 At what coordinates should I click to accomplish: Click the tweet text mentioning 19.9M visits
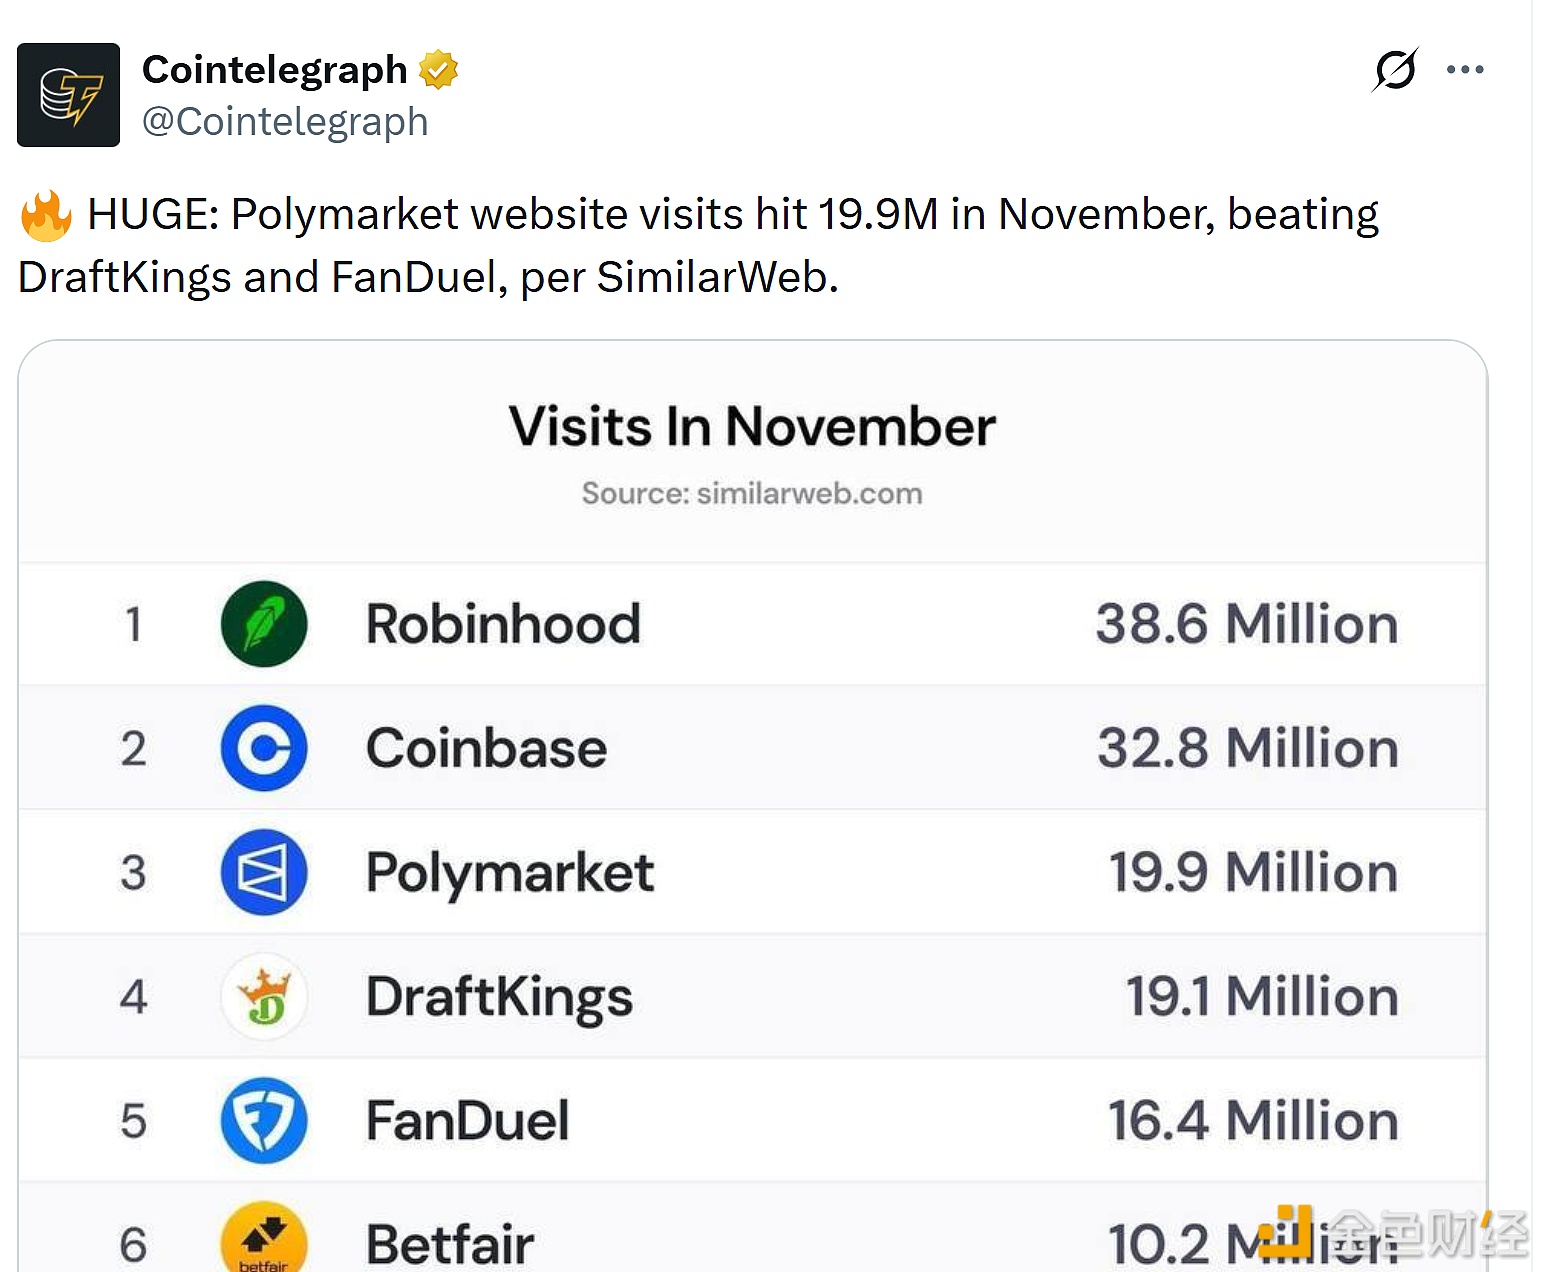[x=698, y=244]
